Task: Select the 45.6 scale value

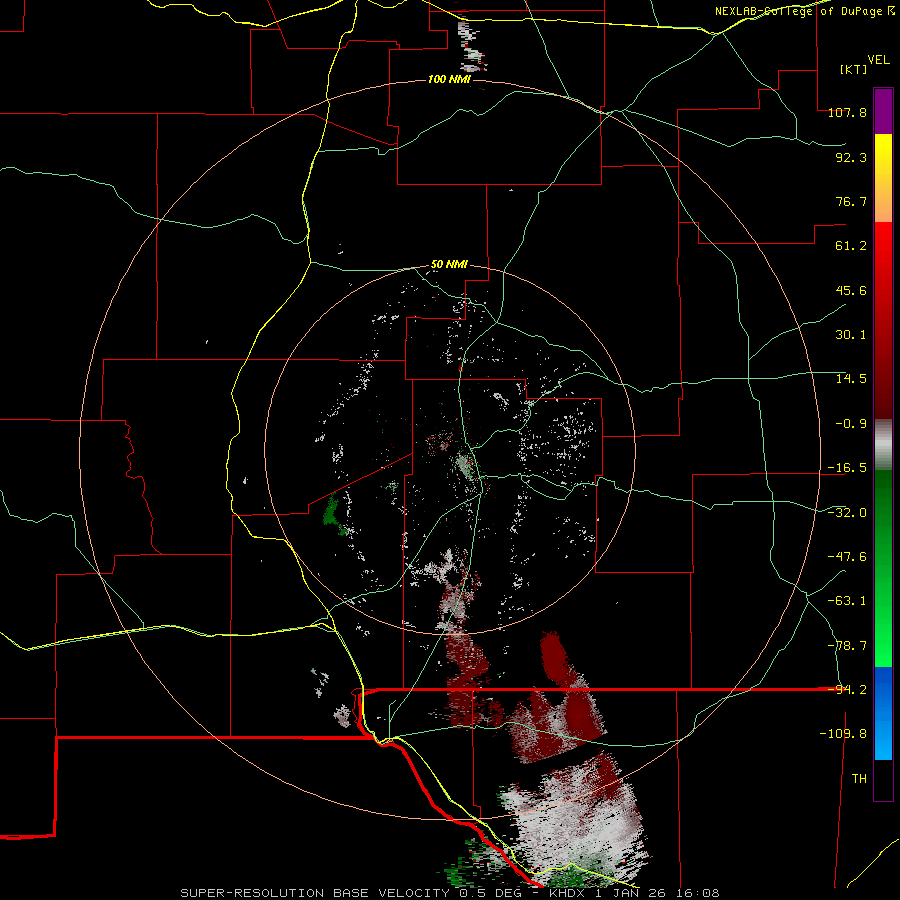Action: click(x=851, y=290)
